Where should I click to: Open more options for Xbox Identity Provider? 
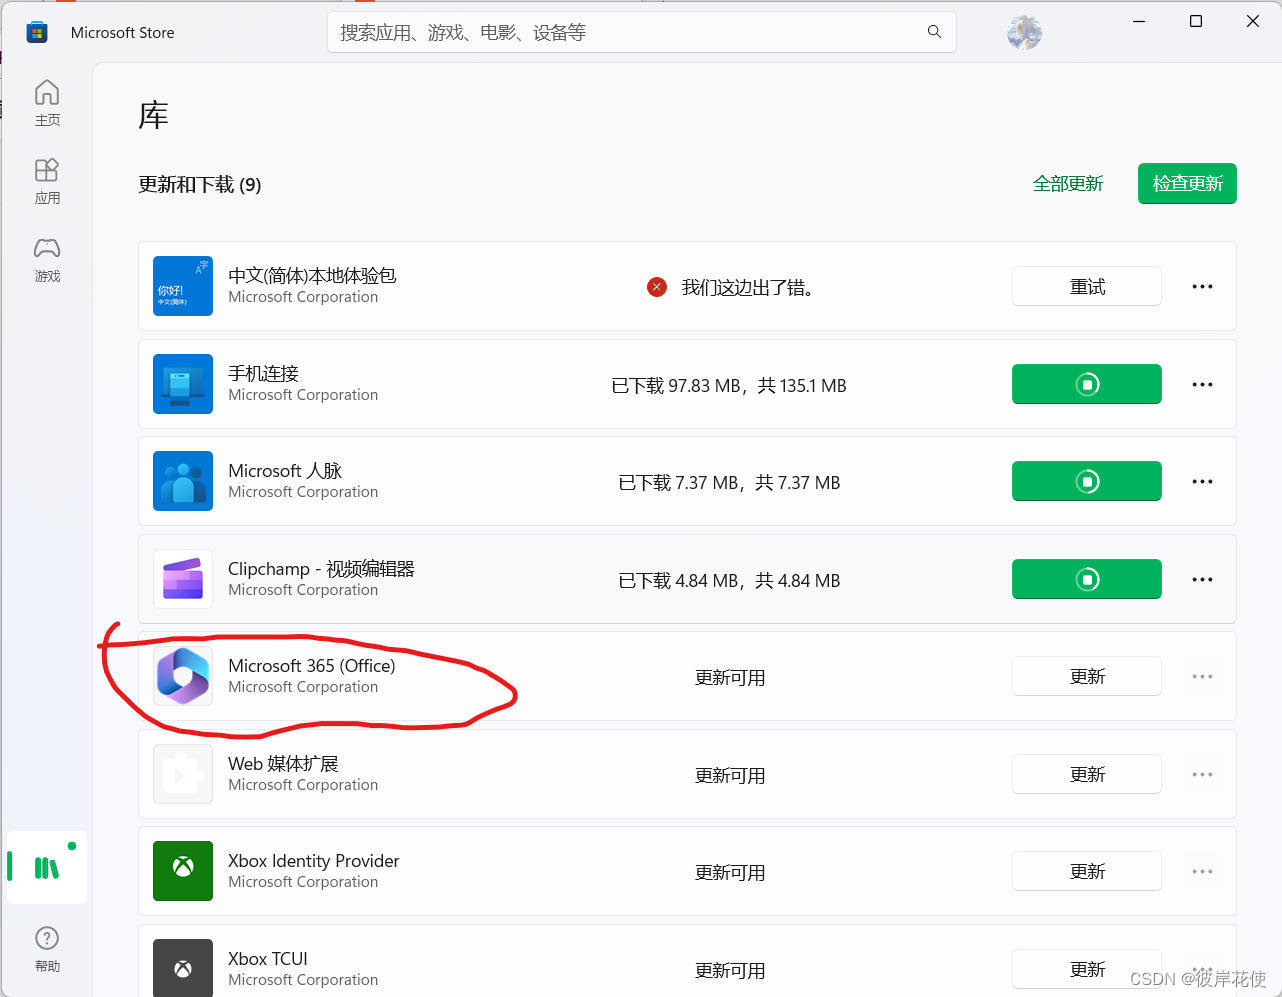[x=1202, y=872]
